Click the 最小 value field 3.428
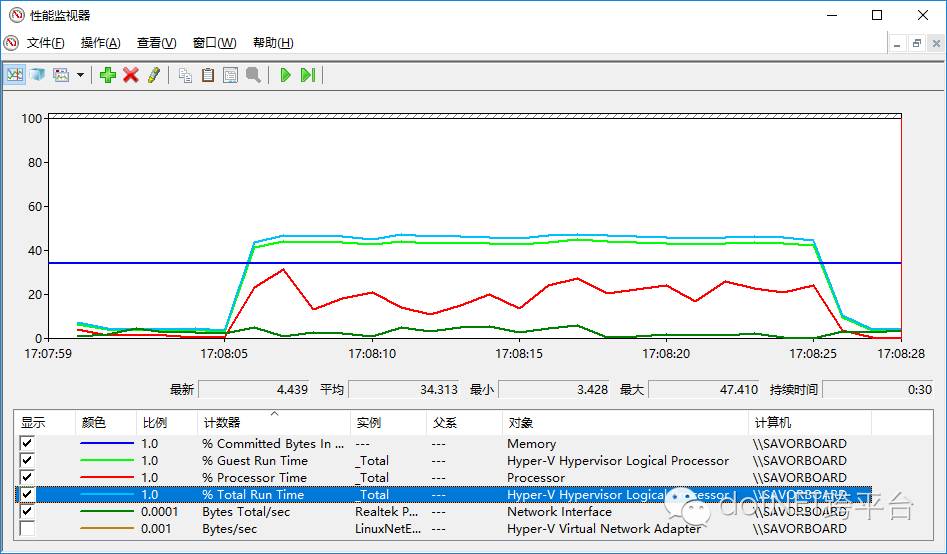947x554 pixels. [553, 390]
